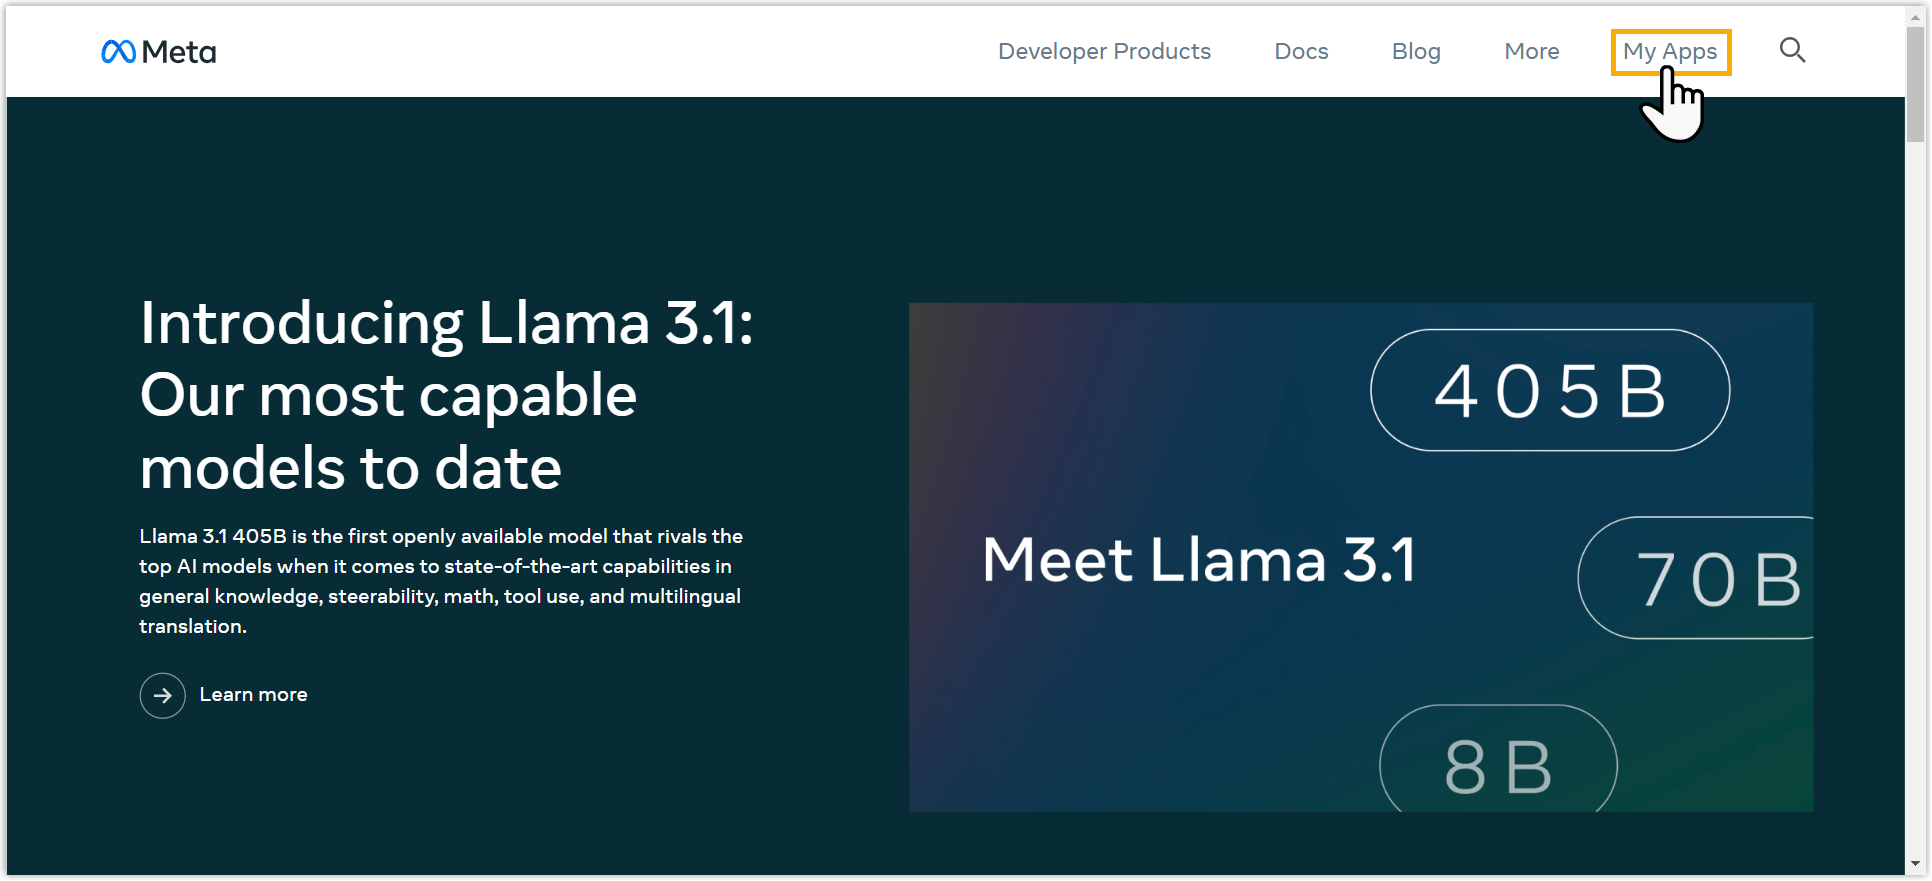Click the Llama 3.1 405B description paragraph
This screenshot has width=1932, height=881.
[440, 581]
